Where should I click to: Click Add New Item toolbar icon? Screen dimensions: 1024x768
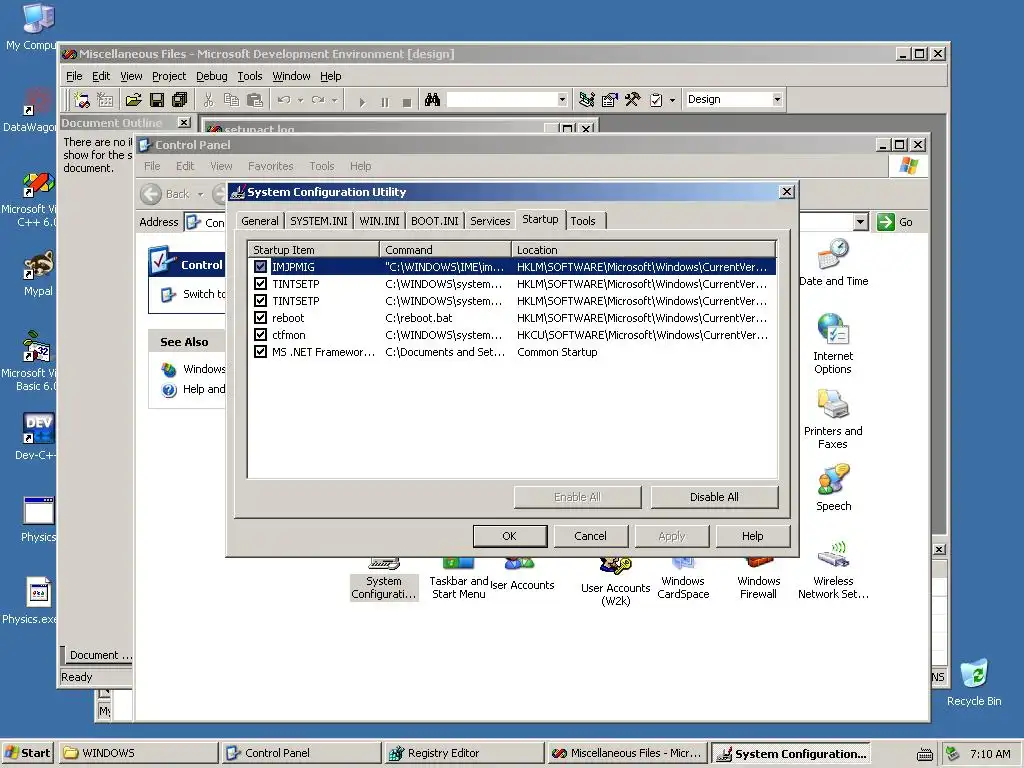pos(105,100)
